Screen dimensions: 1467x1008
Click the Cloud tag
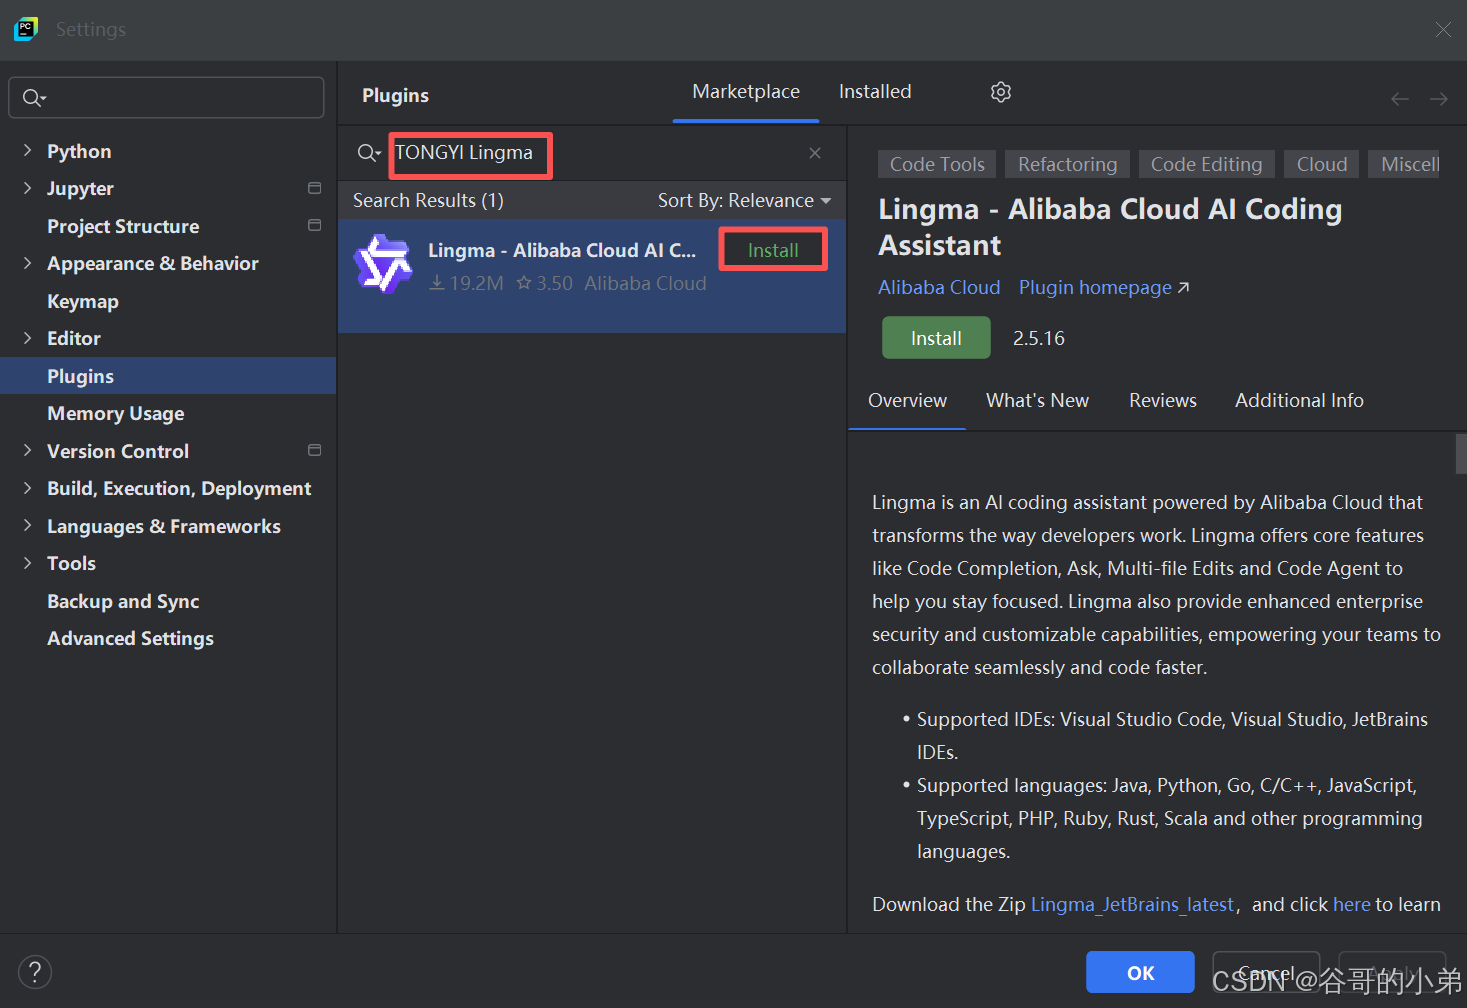(1321, 164)
